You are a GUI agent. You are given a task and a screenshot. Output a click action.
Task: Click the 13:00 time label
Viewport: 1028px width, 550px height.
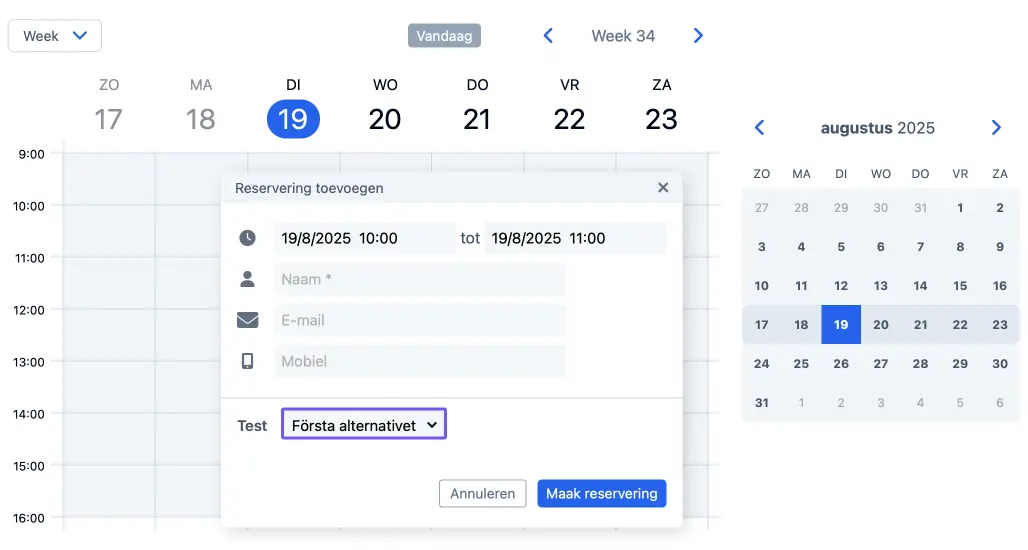(x=29, y=362)
